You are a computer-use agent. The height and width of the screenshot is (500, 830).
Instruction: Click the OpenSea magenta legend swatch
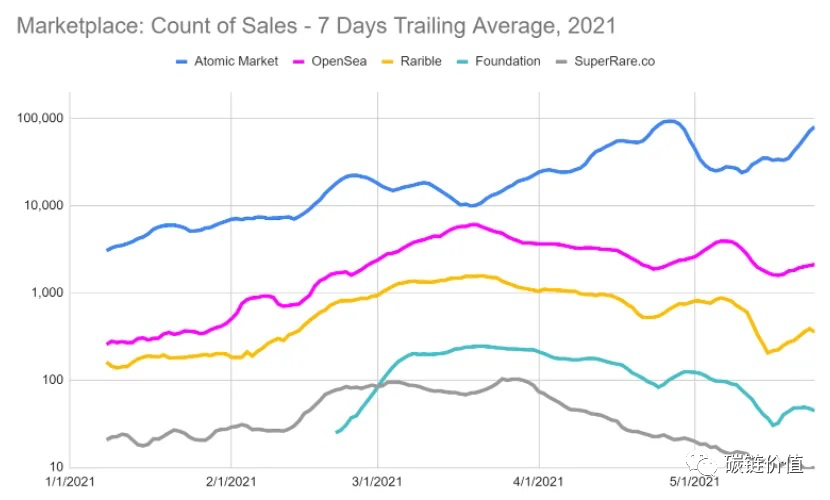(x=299, y=62)
